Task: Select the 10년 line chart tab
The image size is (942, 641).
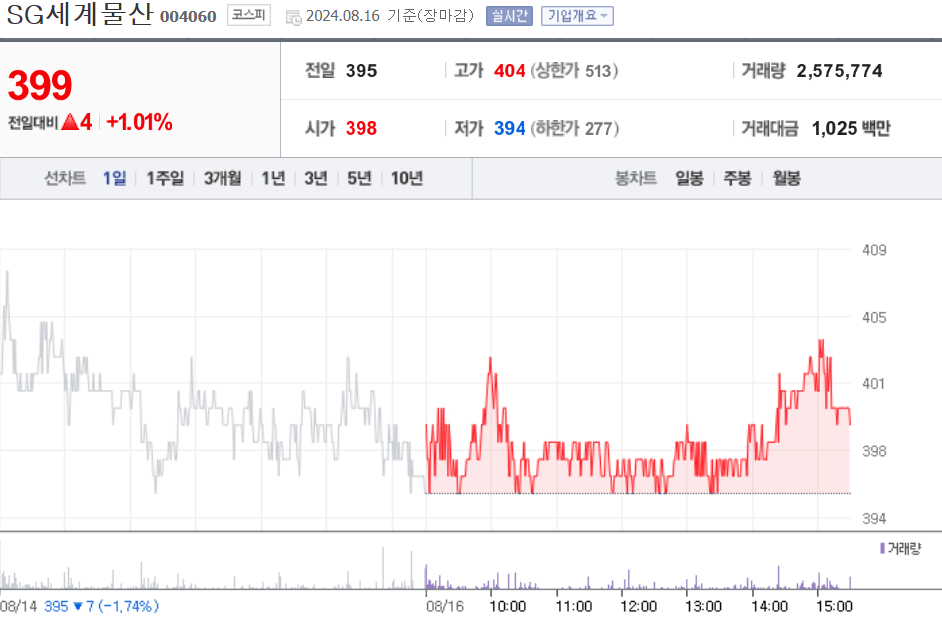Action: pos(407,178)
